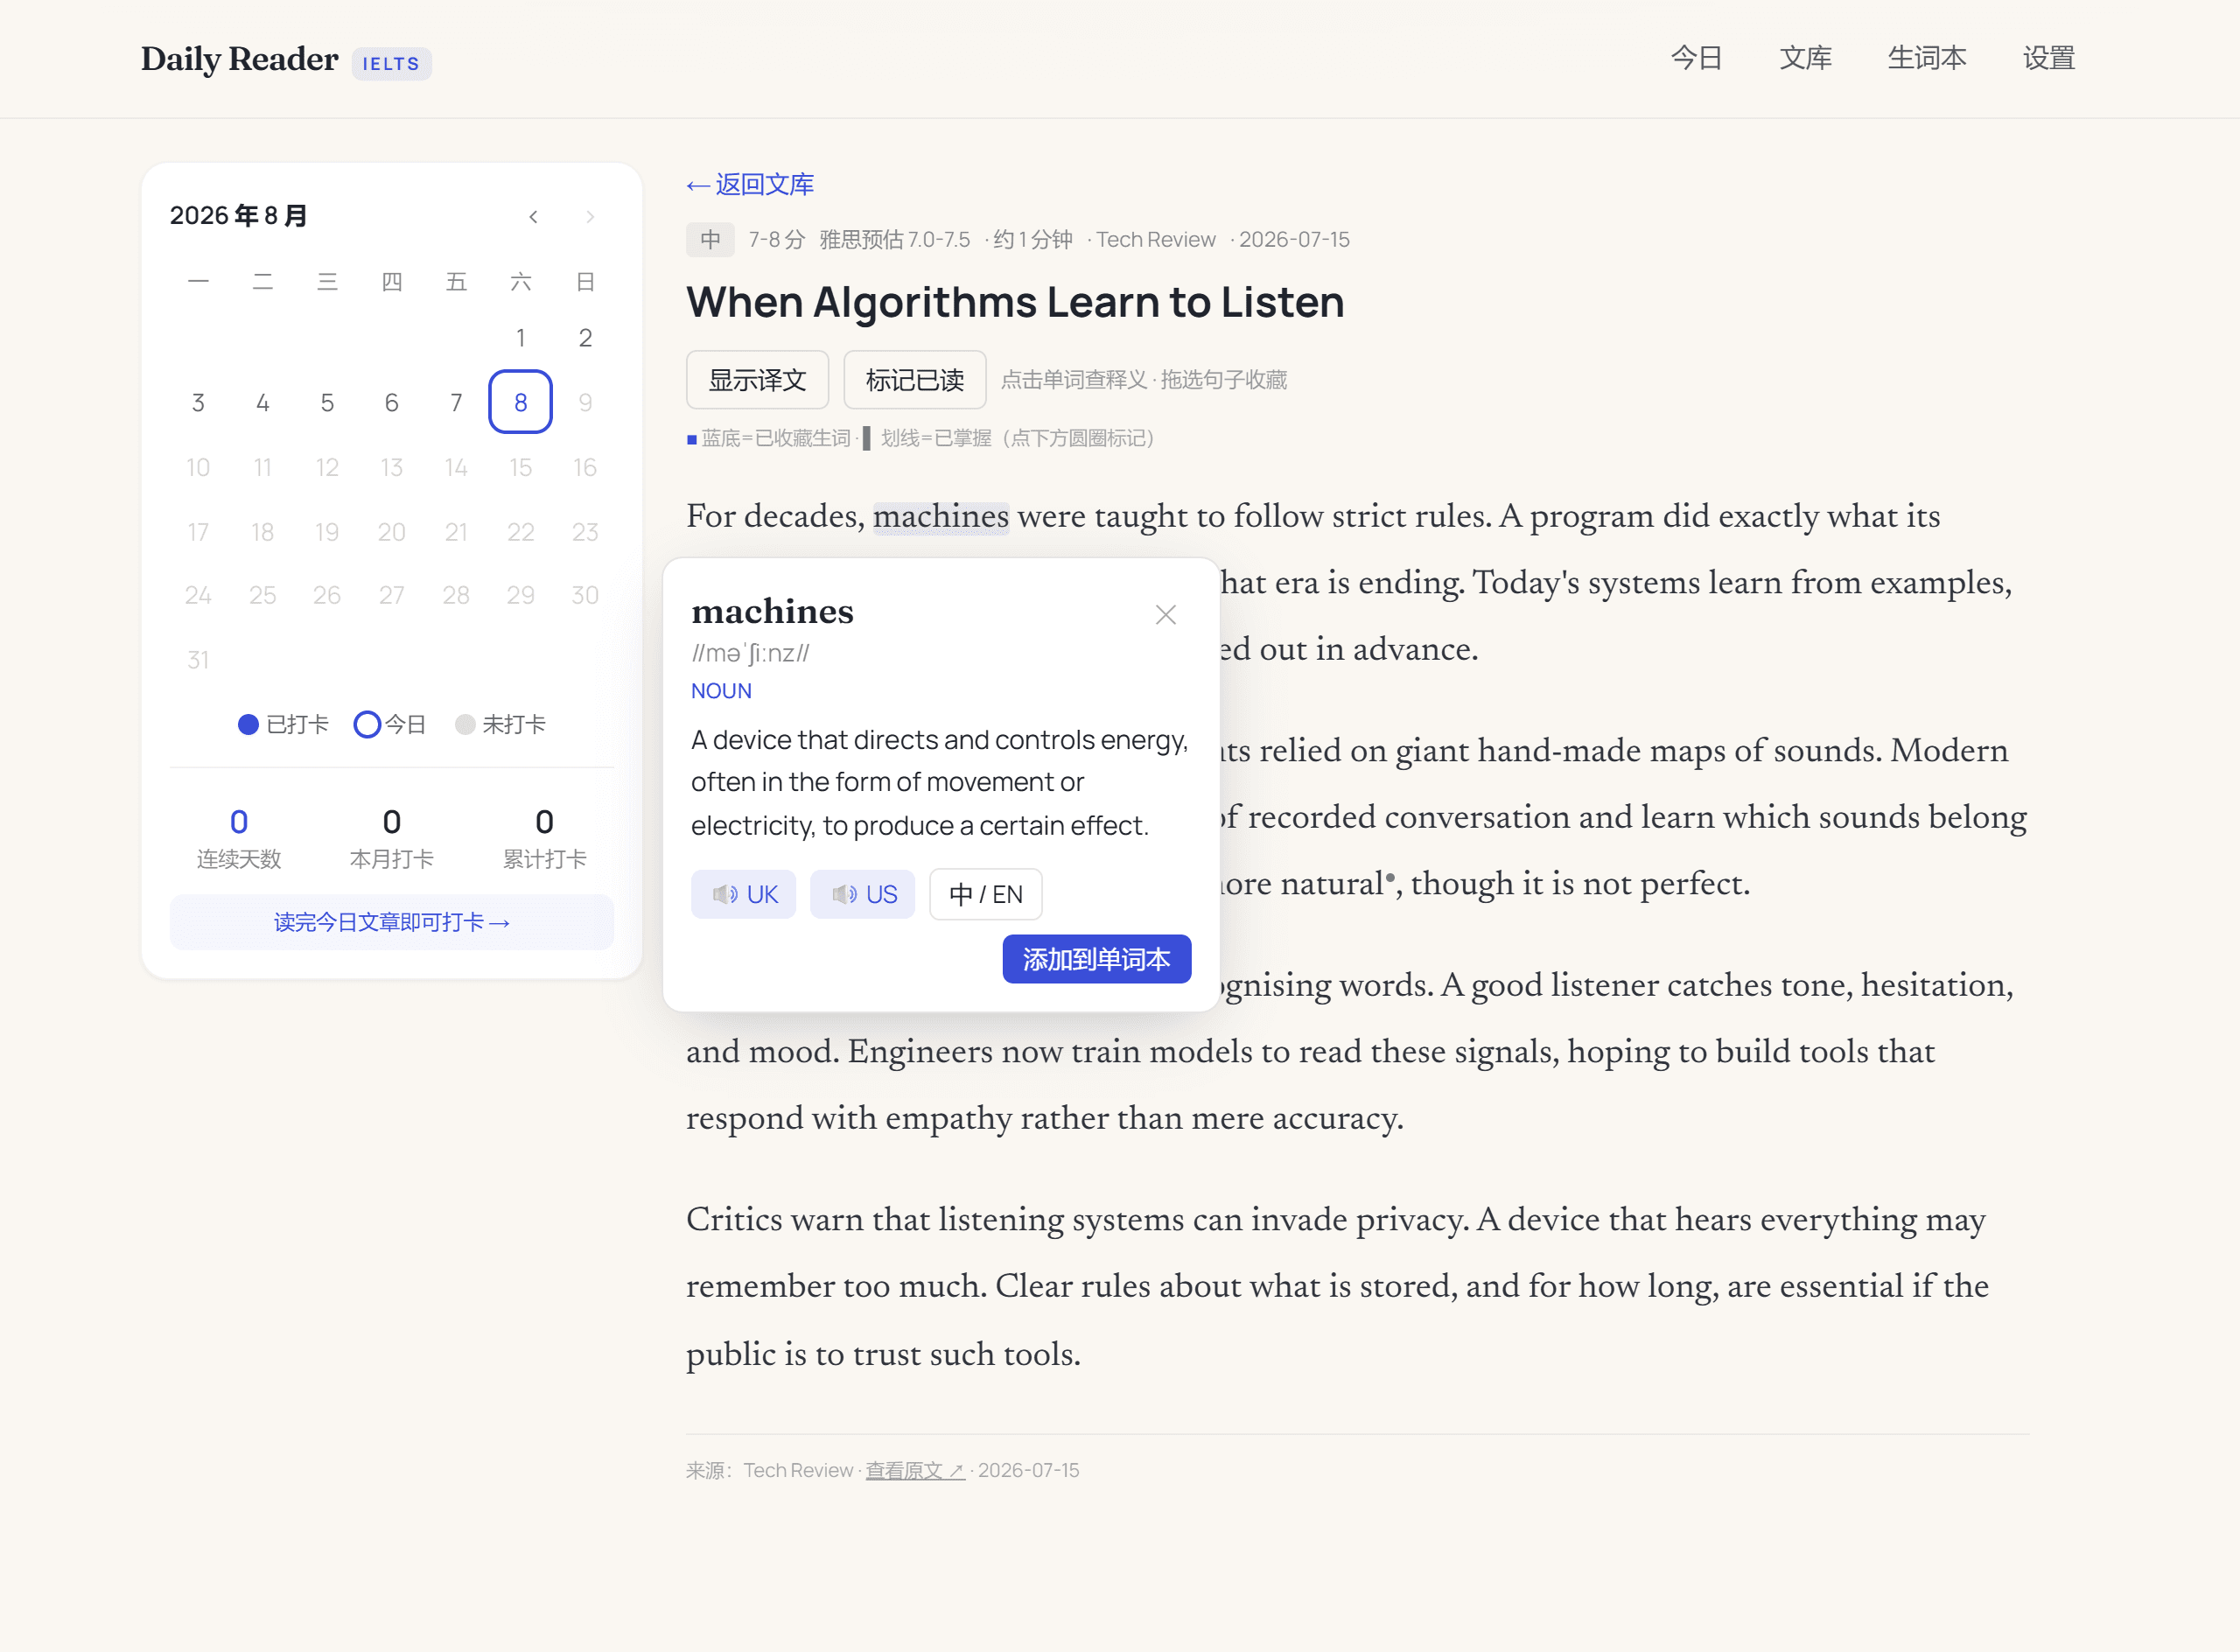Open the 文库 library tab
The width and height of the screenshot is (2240, 1652).
click(x=1805, y=58)
